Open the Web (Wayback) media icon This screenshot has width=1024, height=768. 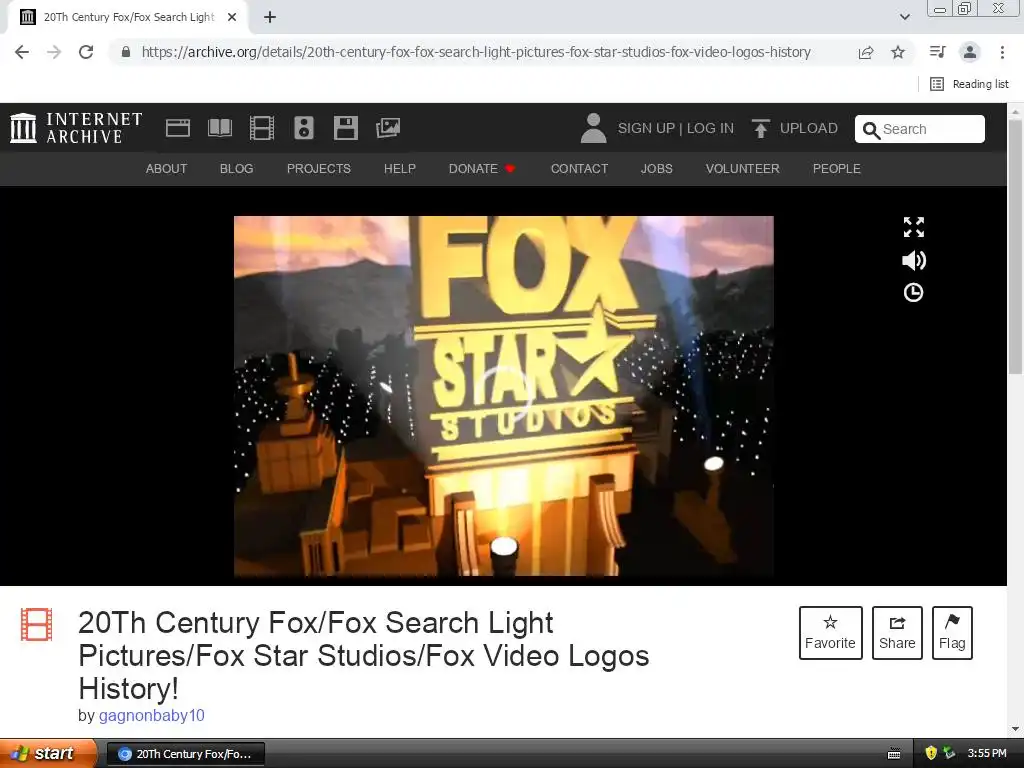[178, 128]
